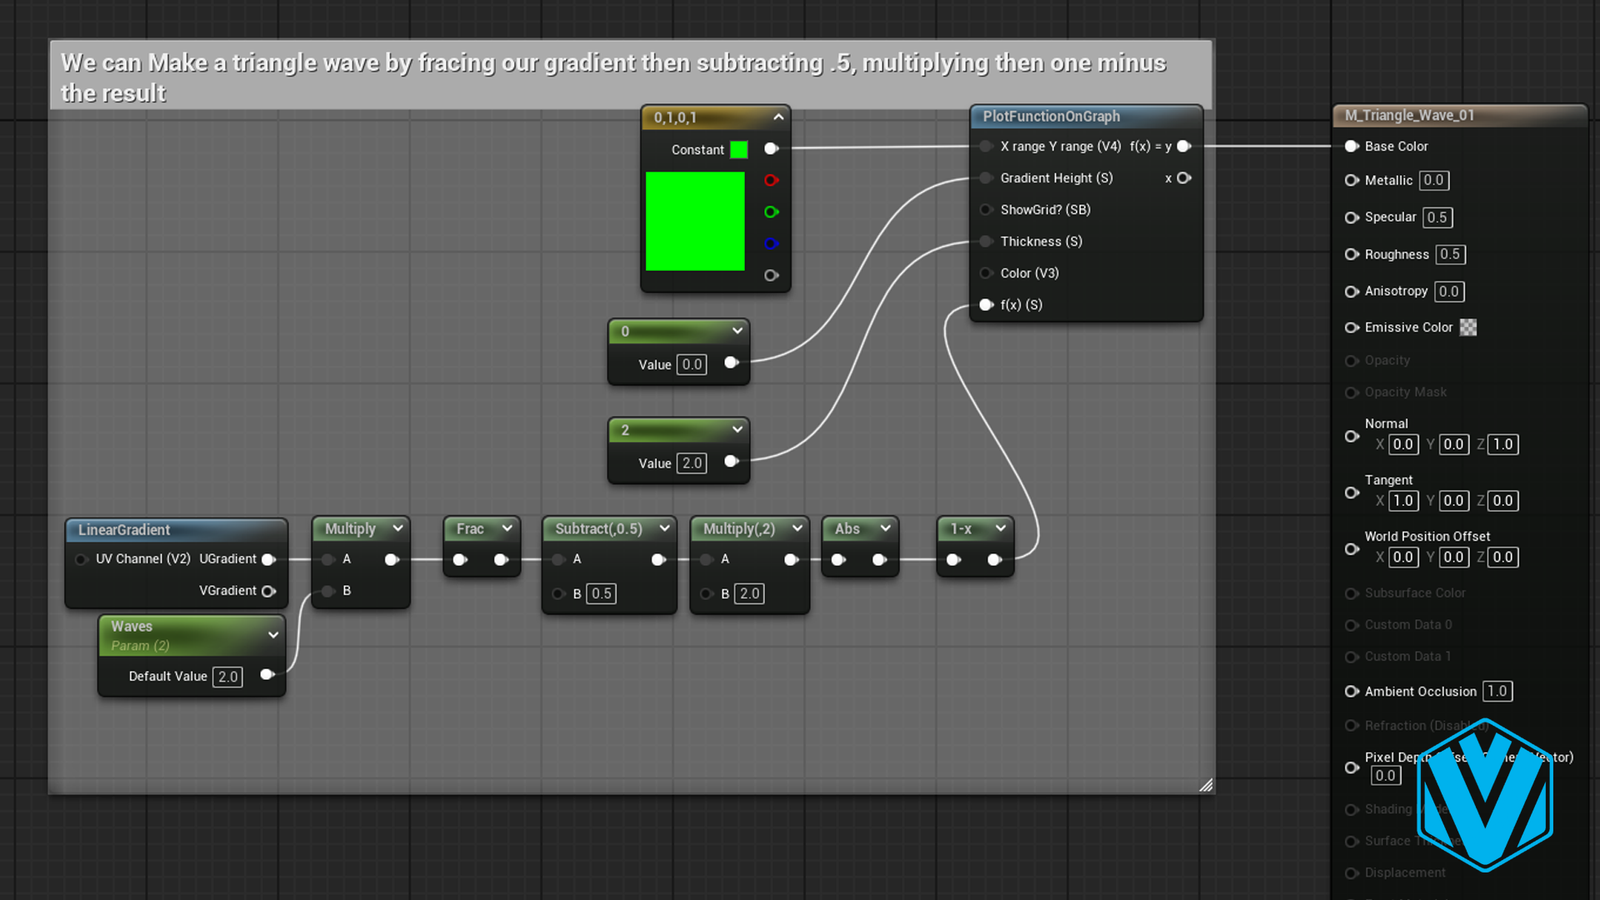1600x900 pixels.
Task: Click the PlotFunctionOnGraph x output pin
Action: pyautogui.click(x=1184, y=178)
